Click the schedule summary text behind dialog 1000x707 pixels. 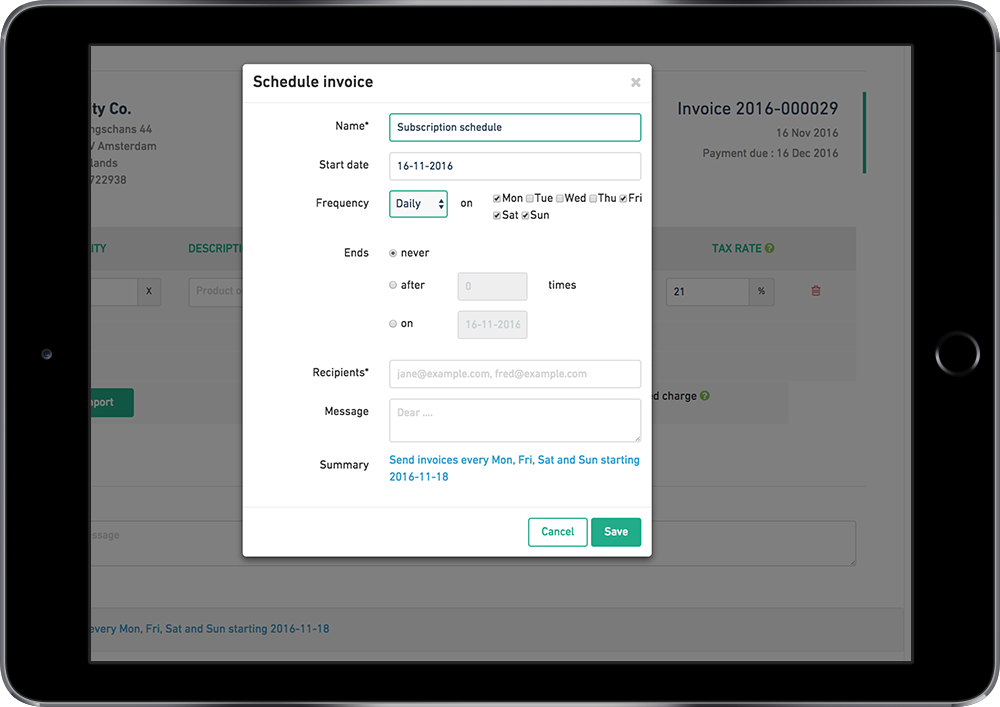tap(210, 629)
